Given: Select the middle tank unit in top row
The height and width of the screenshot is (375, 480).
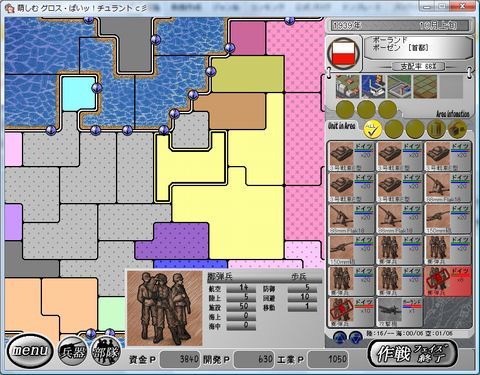Looking at the screenshot, I should click(399, 156).
